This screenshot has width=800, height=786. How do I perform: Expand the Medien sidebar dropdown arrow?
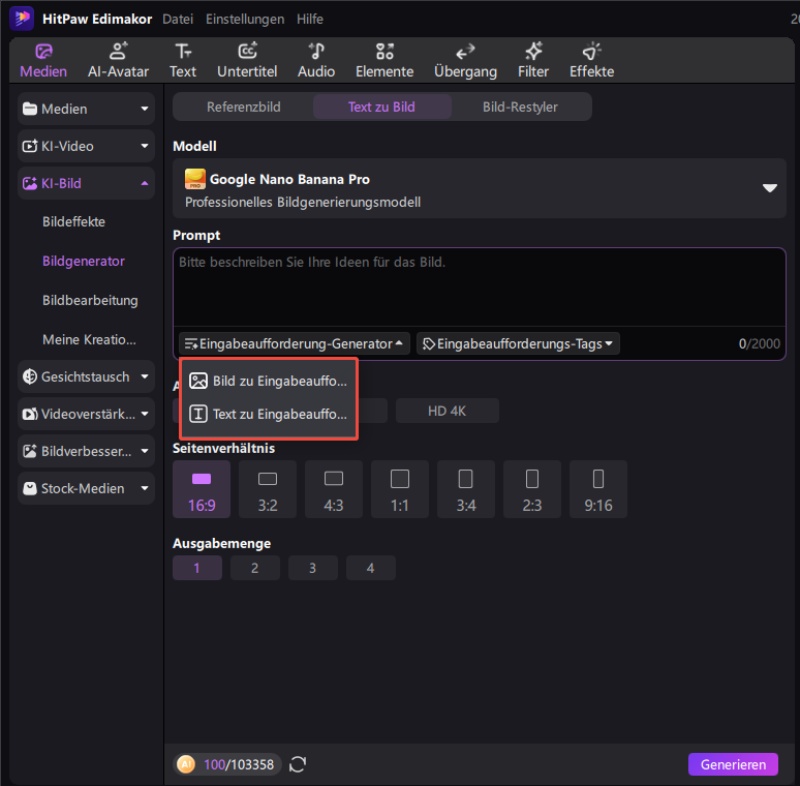144,109
